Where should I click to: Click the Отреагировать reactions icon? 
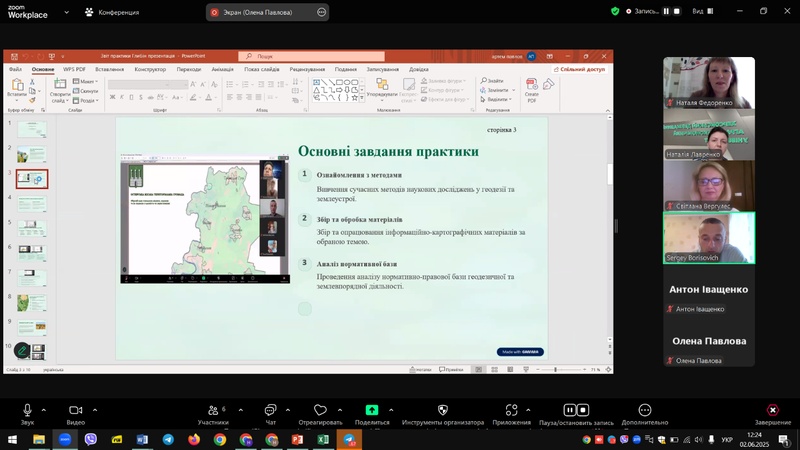(x=320, y=411)
